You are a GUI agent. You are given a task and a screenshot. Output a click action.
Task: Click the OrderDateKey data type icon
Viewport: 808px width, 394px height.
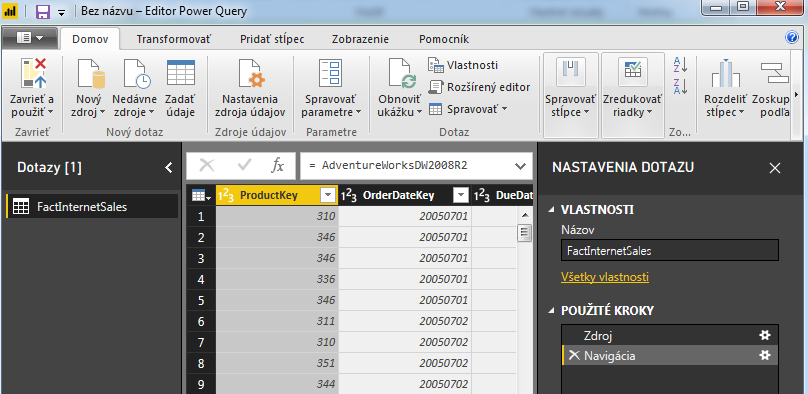click(349, 196)
